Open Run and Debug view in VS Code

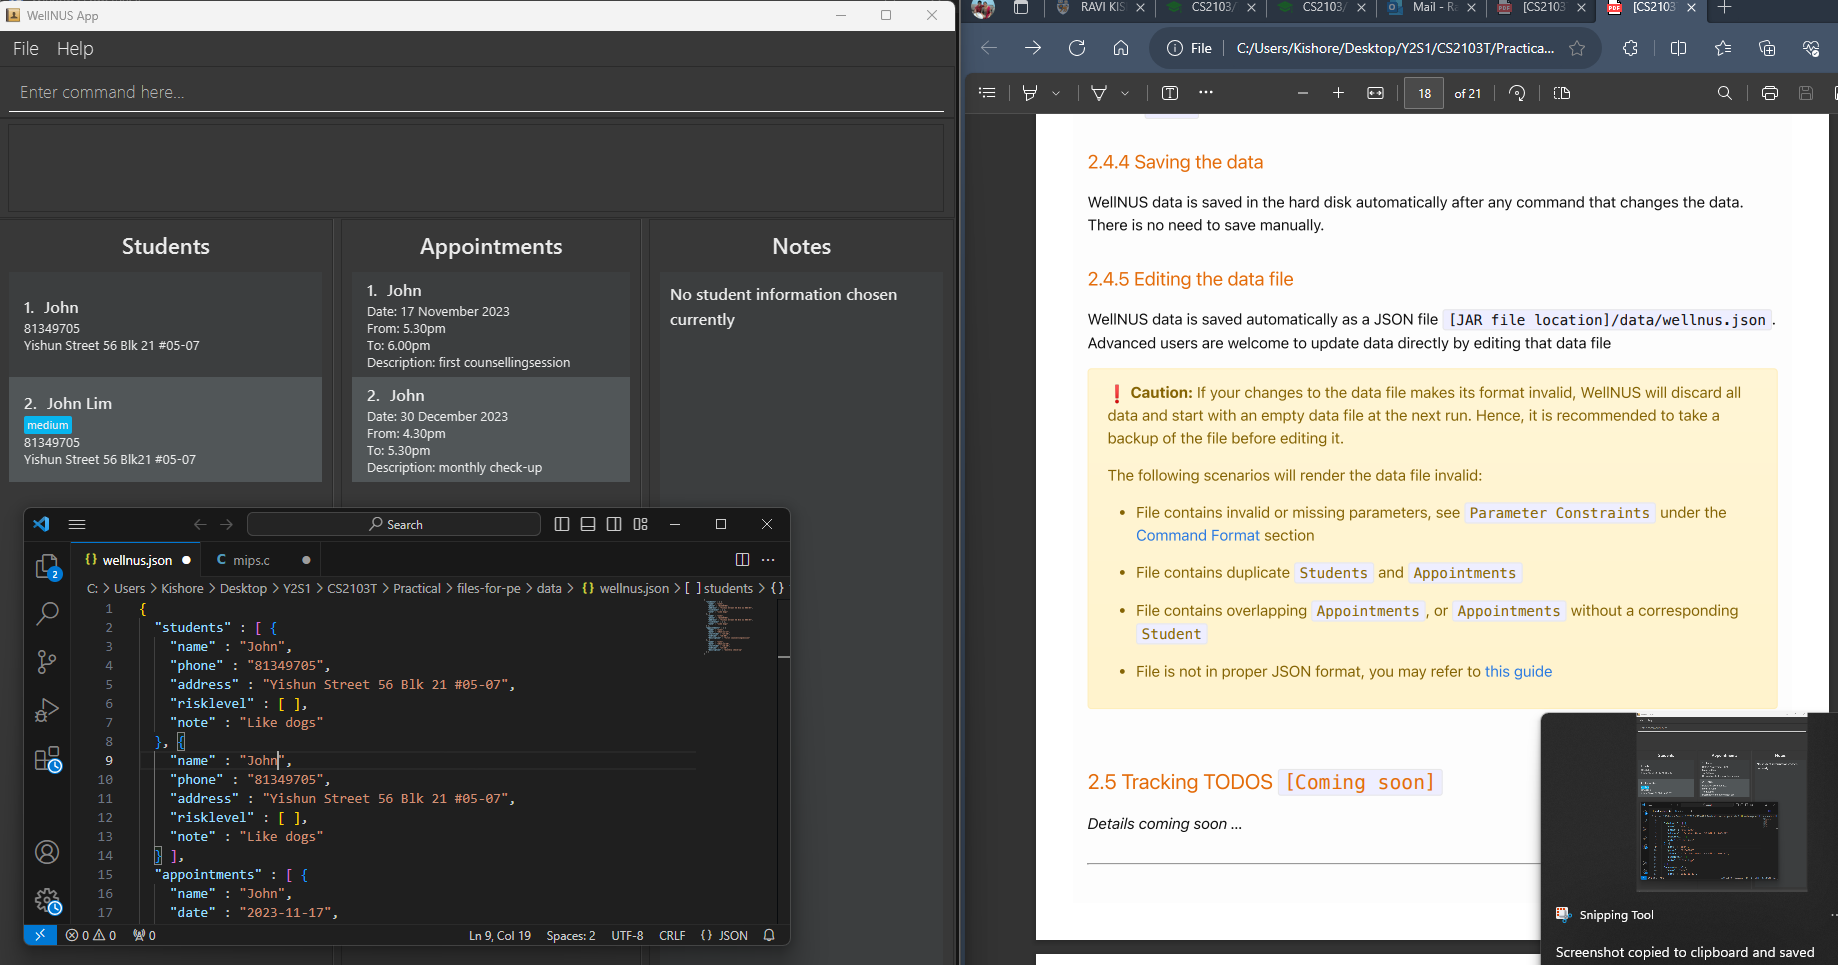[47, 710]
